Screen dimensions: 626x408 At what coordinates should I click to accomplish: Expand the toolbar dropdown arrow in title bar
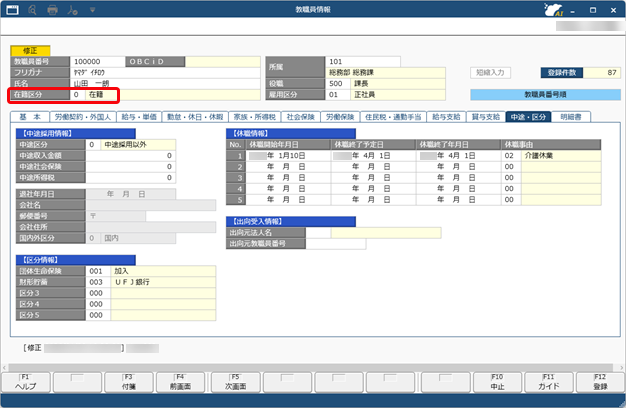[x=92, y=10]
